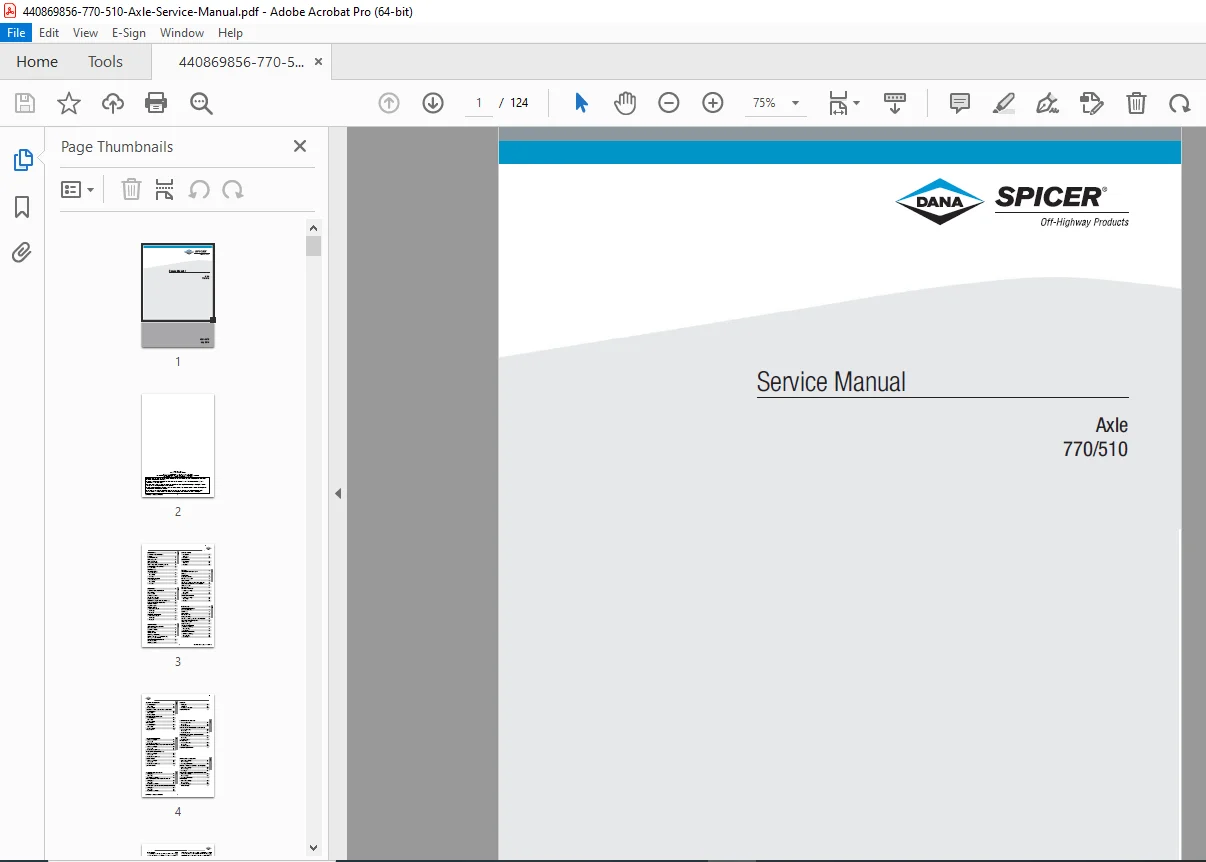Delete page using toolbar trash icon
Screen dimensions: 1206x862
(1136, 103)
